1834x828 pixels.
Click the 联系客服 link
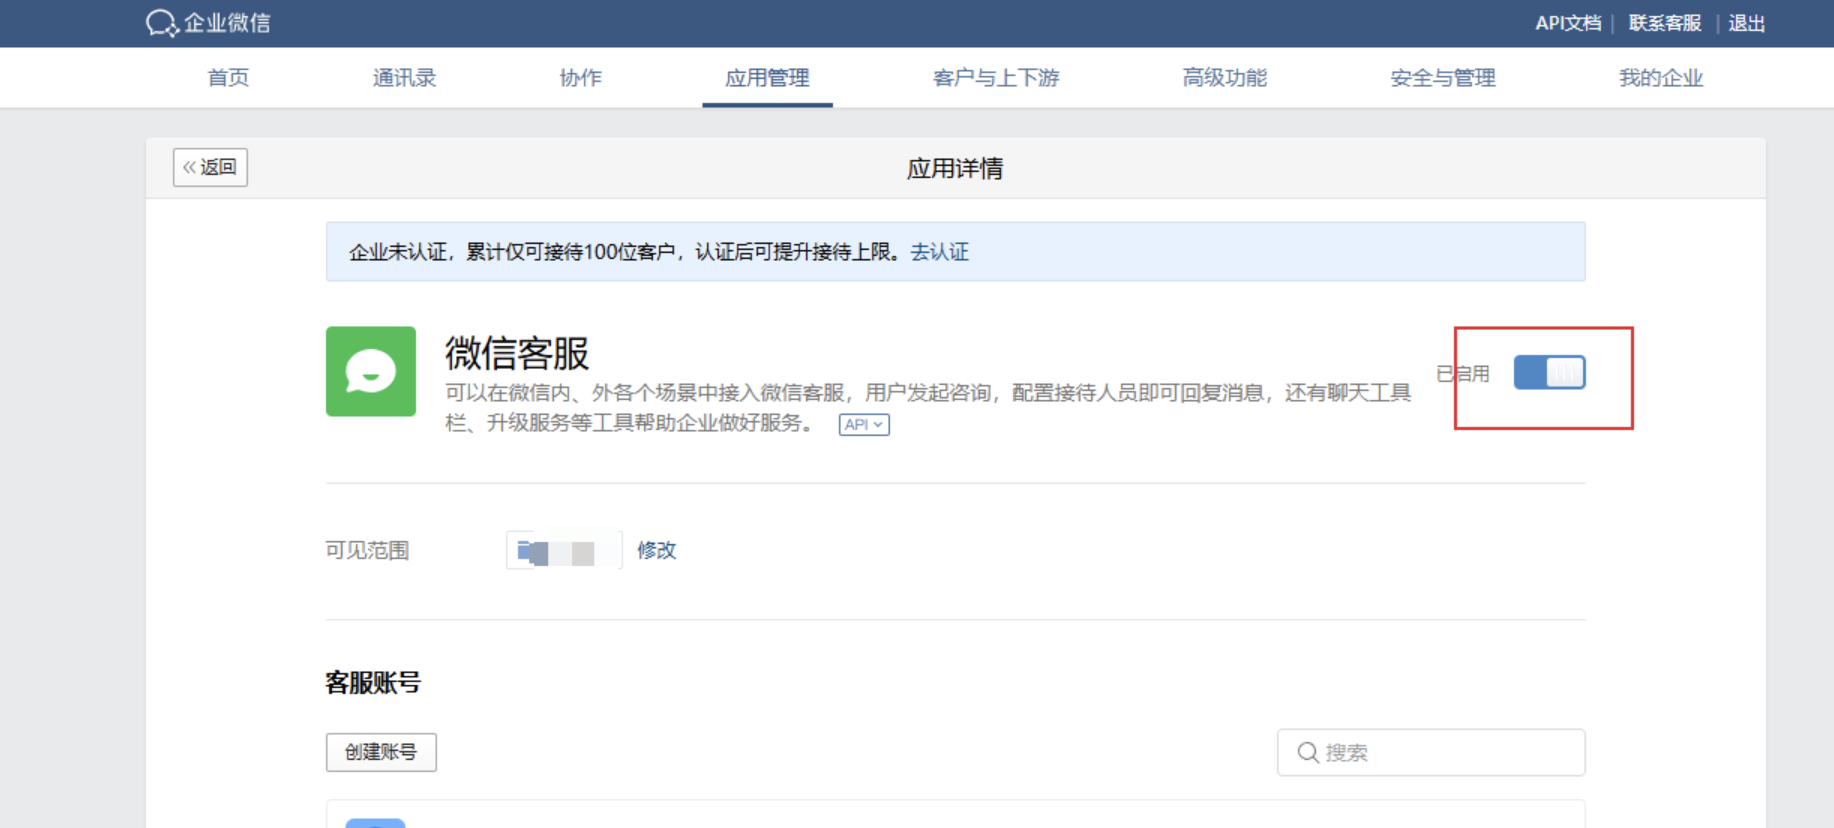click(x=1664, y=23)
